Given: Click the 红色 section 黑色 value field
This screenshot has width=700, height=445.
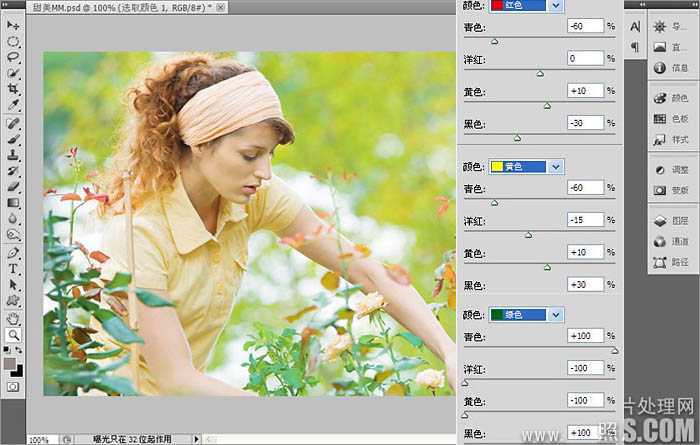Looking at the screenshot, I should click(585, 123).
